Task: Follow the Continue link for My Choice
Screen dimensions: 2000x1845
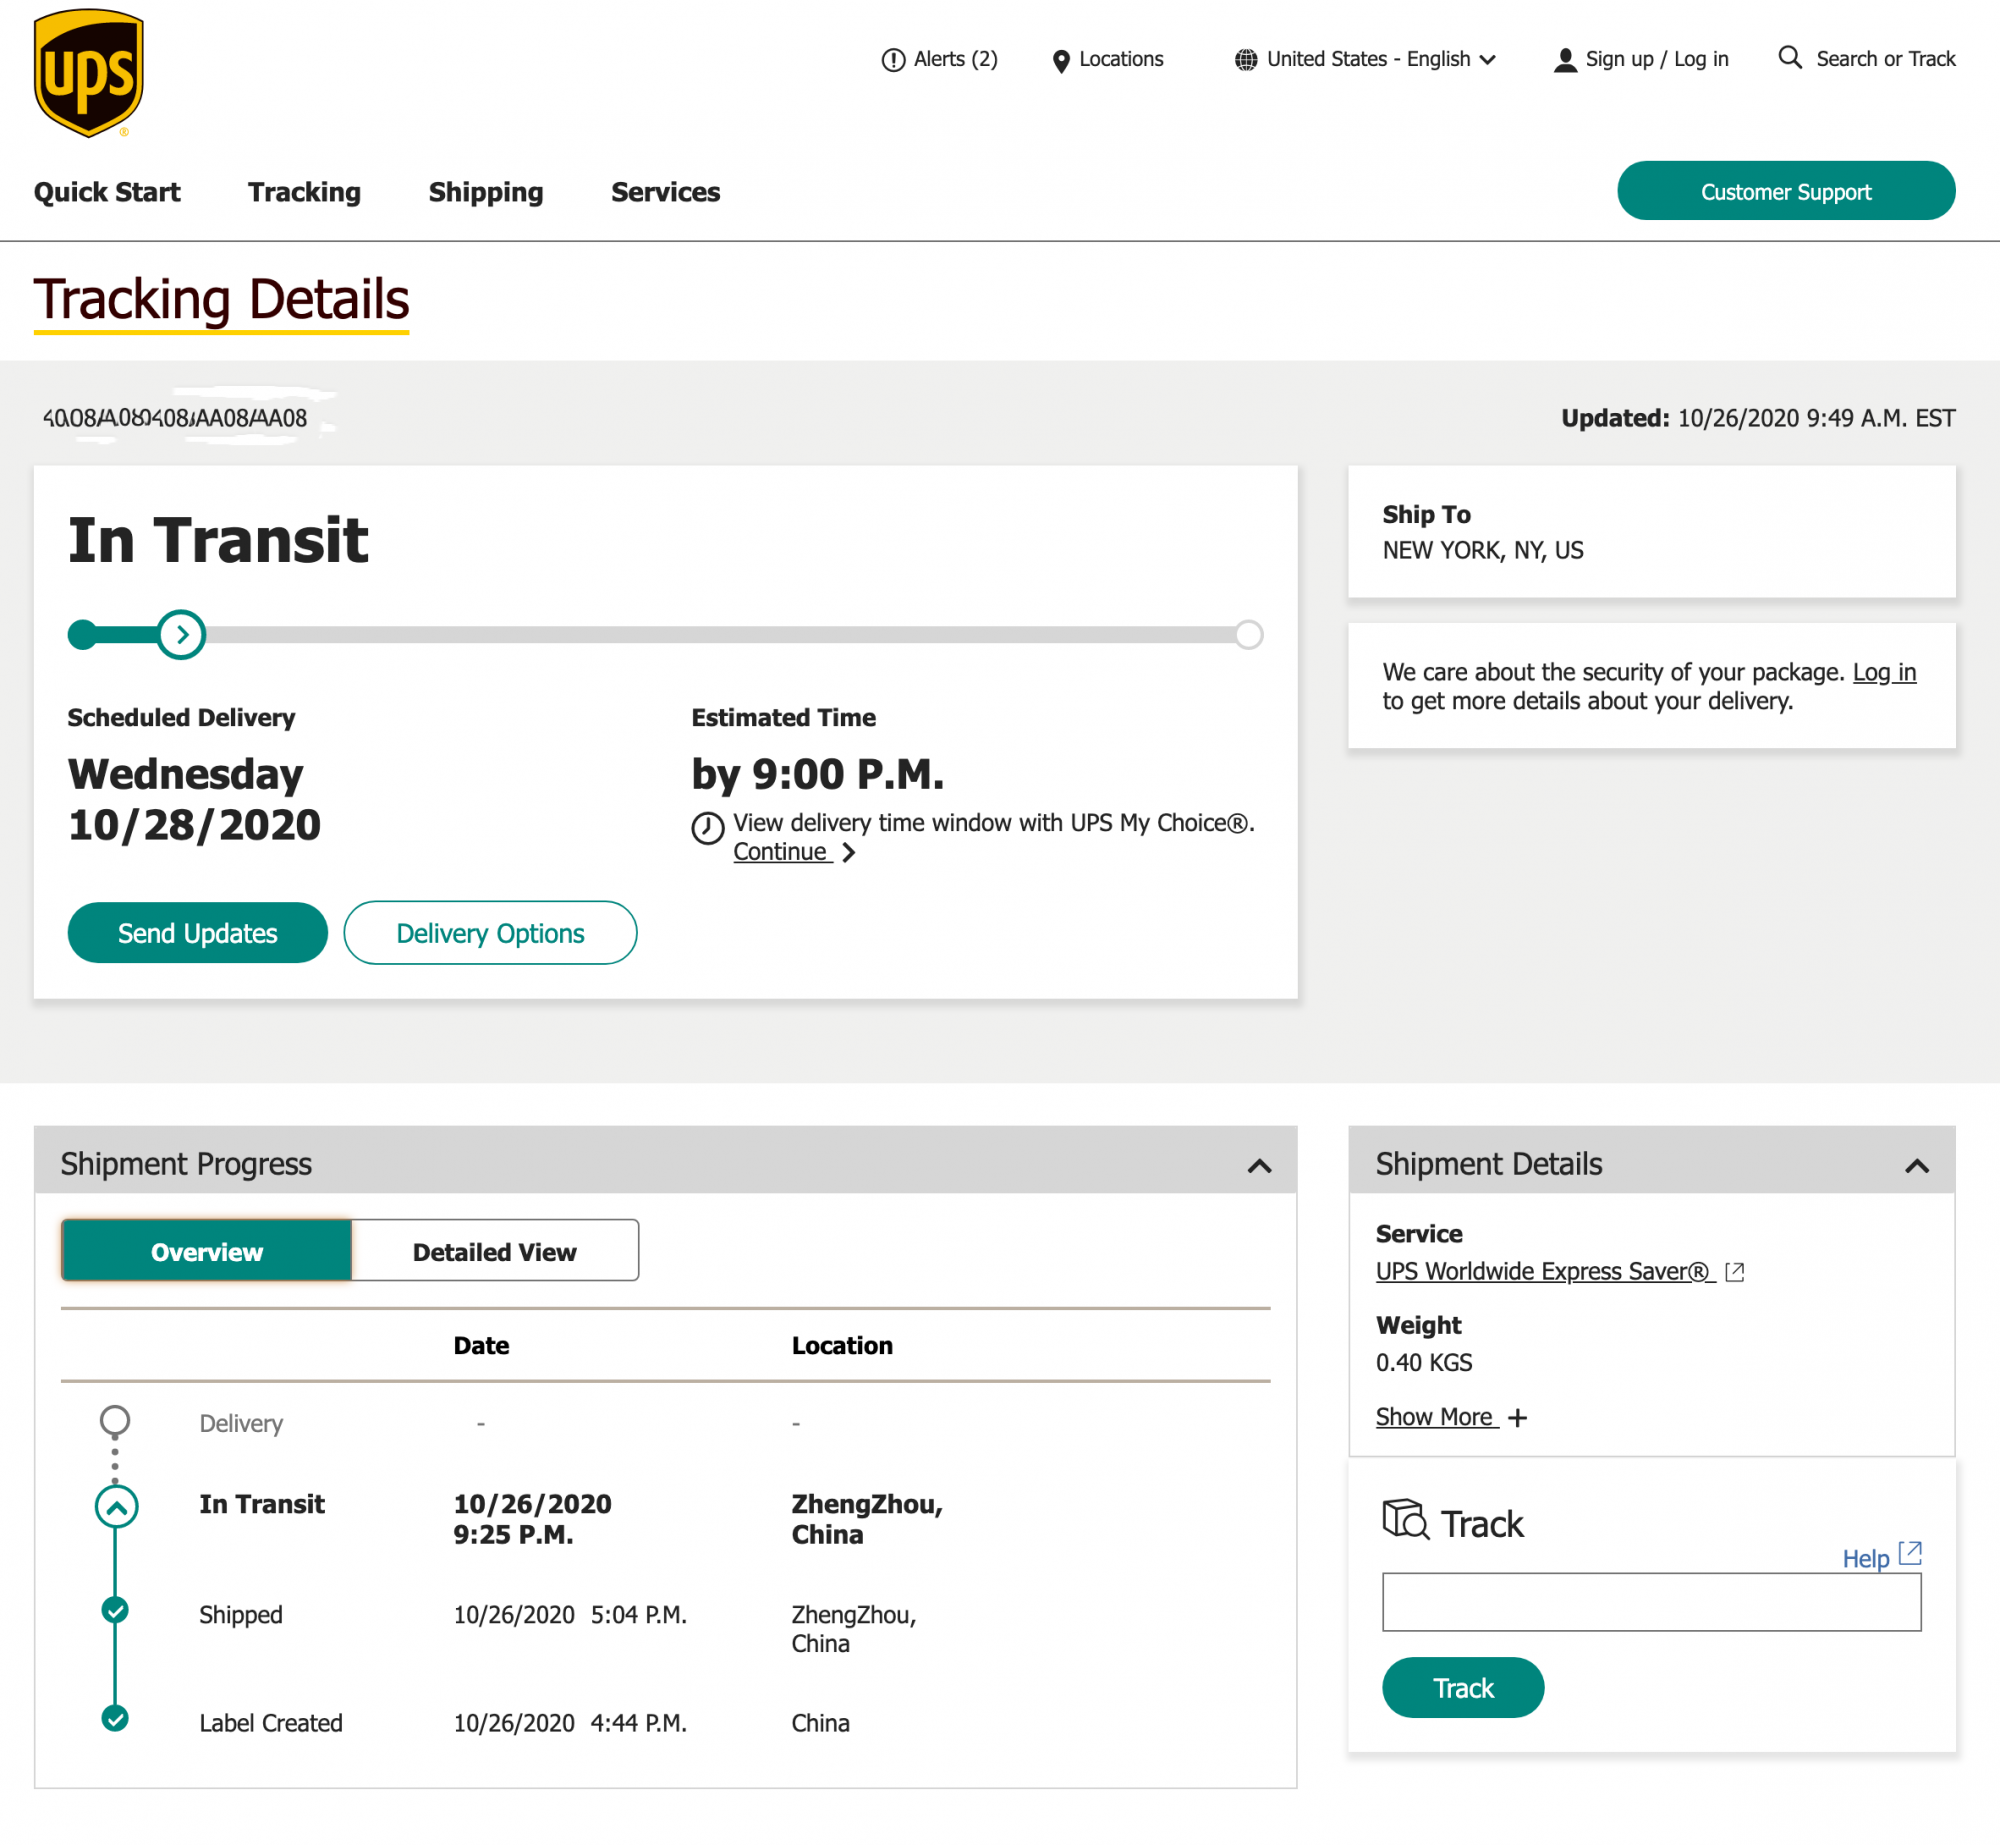Action: coord(781,852)
